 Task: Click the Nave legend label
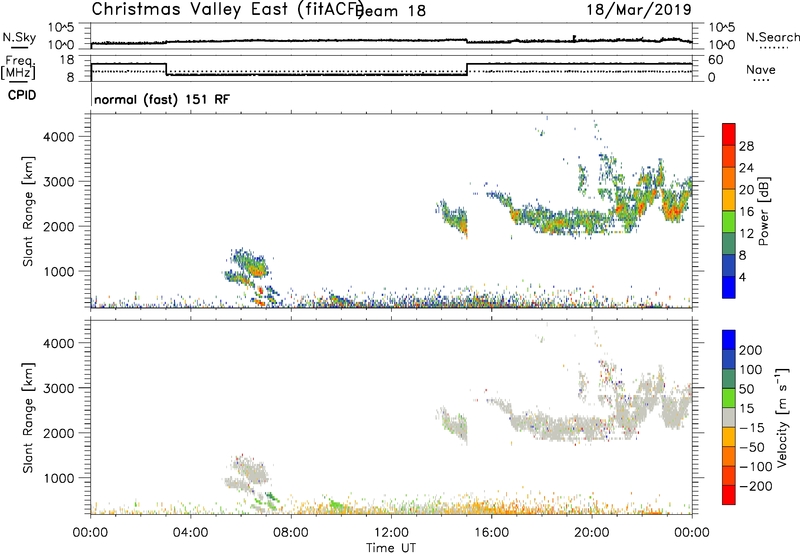click(761, 70)
